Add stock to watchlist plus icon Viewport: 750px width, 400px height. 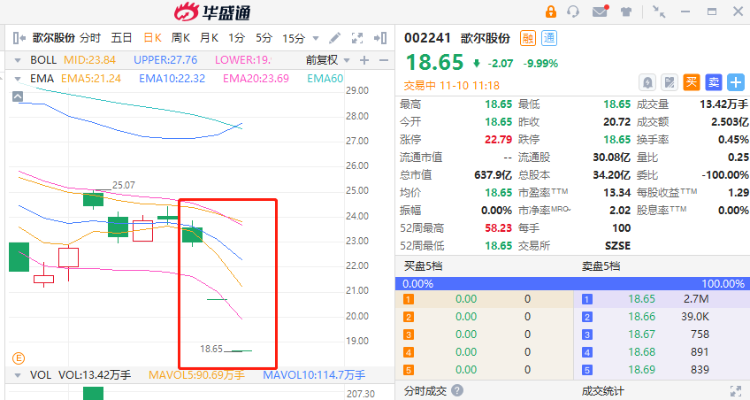(736, 82)
